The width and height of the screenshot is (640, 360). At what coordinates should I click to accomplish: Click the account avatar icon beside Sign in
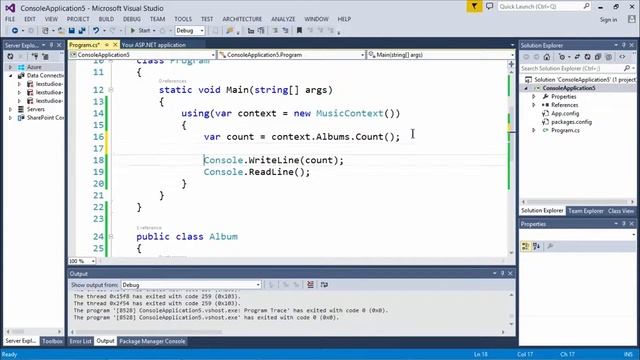631,19
